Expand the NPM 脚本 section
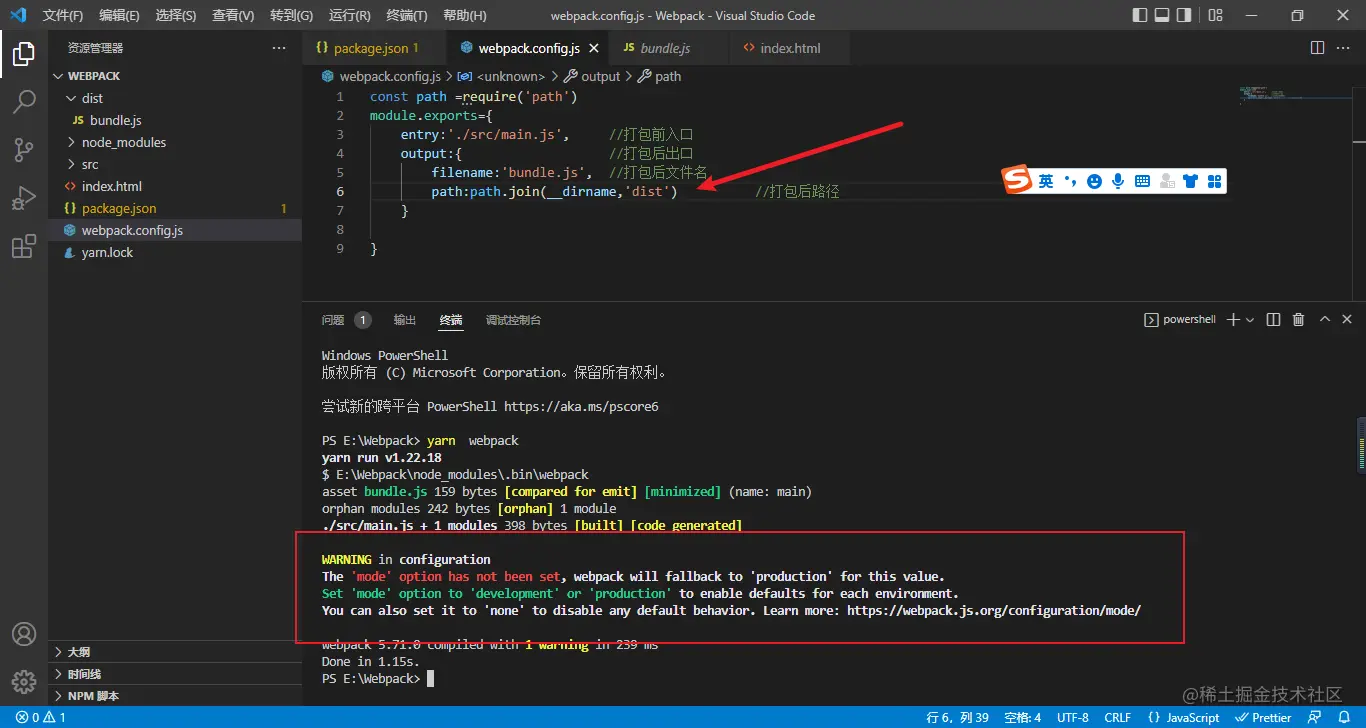Screen dimensions: 1366x728 (x=175, y=696)
